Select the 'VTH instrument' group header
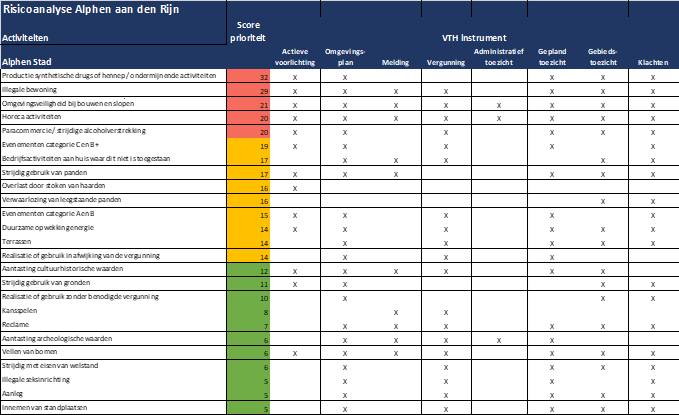Screen dimensions: 679x415 point(474,37)
